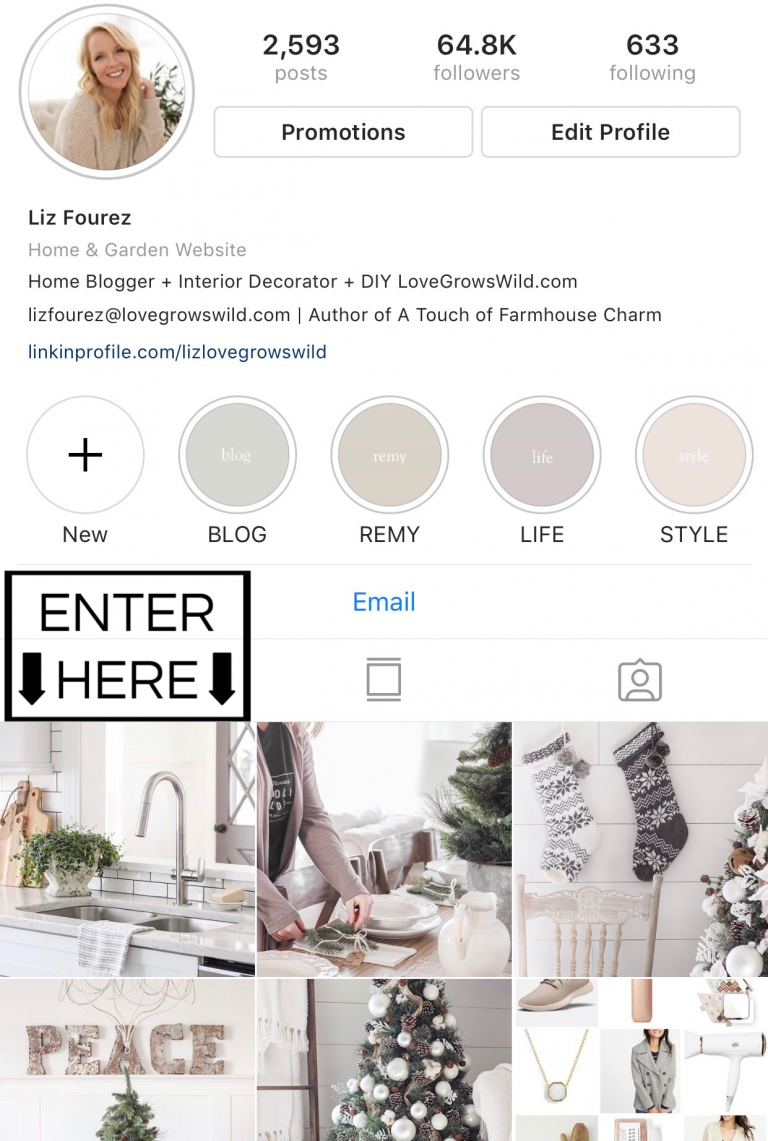Open the linkinprofile.com/lizlovegrowswild link

coord(177,352)
